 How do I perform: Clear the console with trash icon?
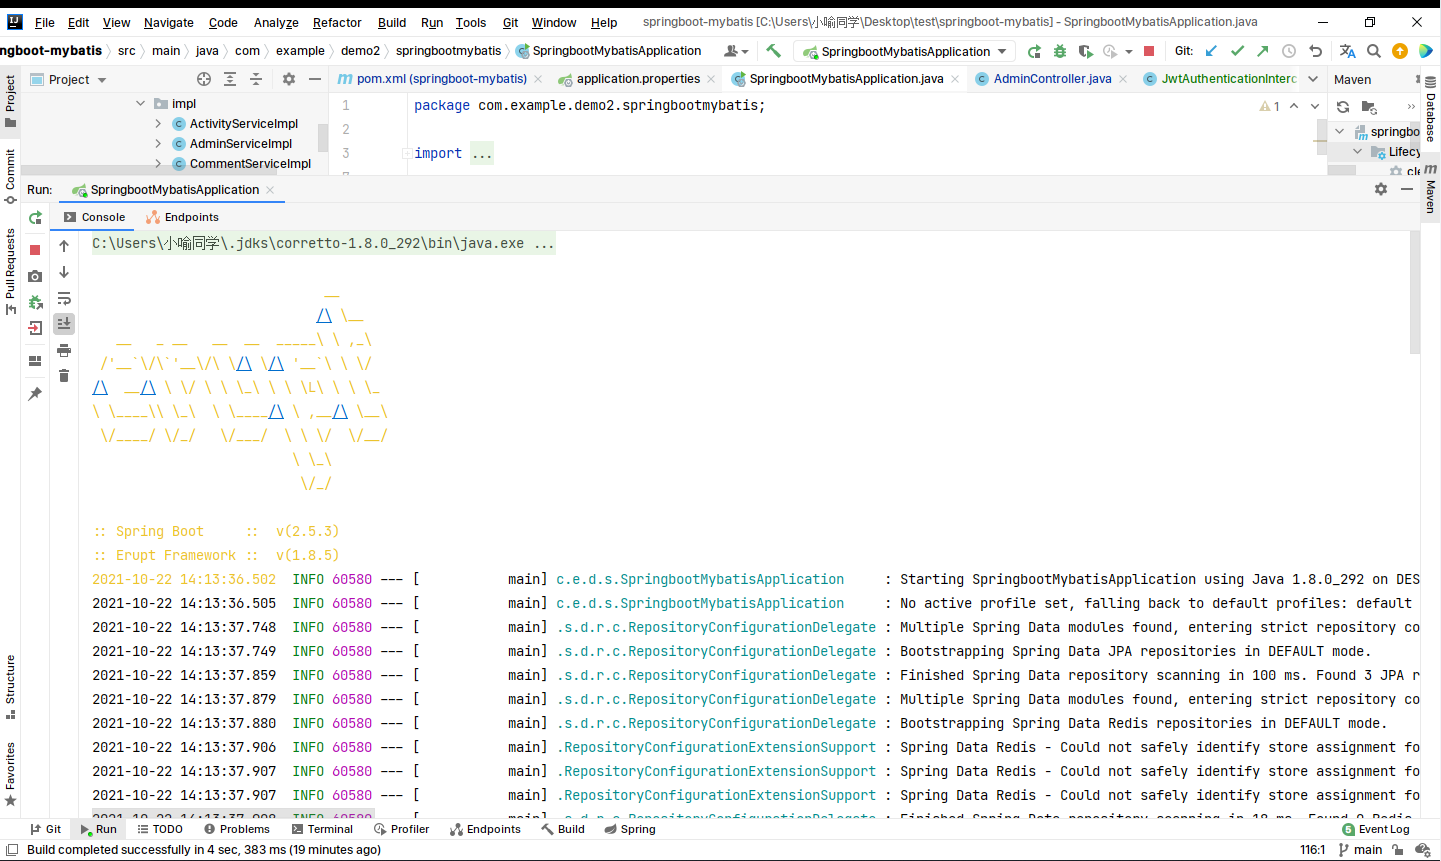[64, 376]
